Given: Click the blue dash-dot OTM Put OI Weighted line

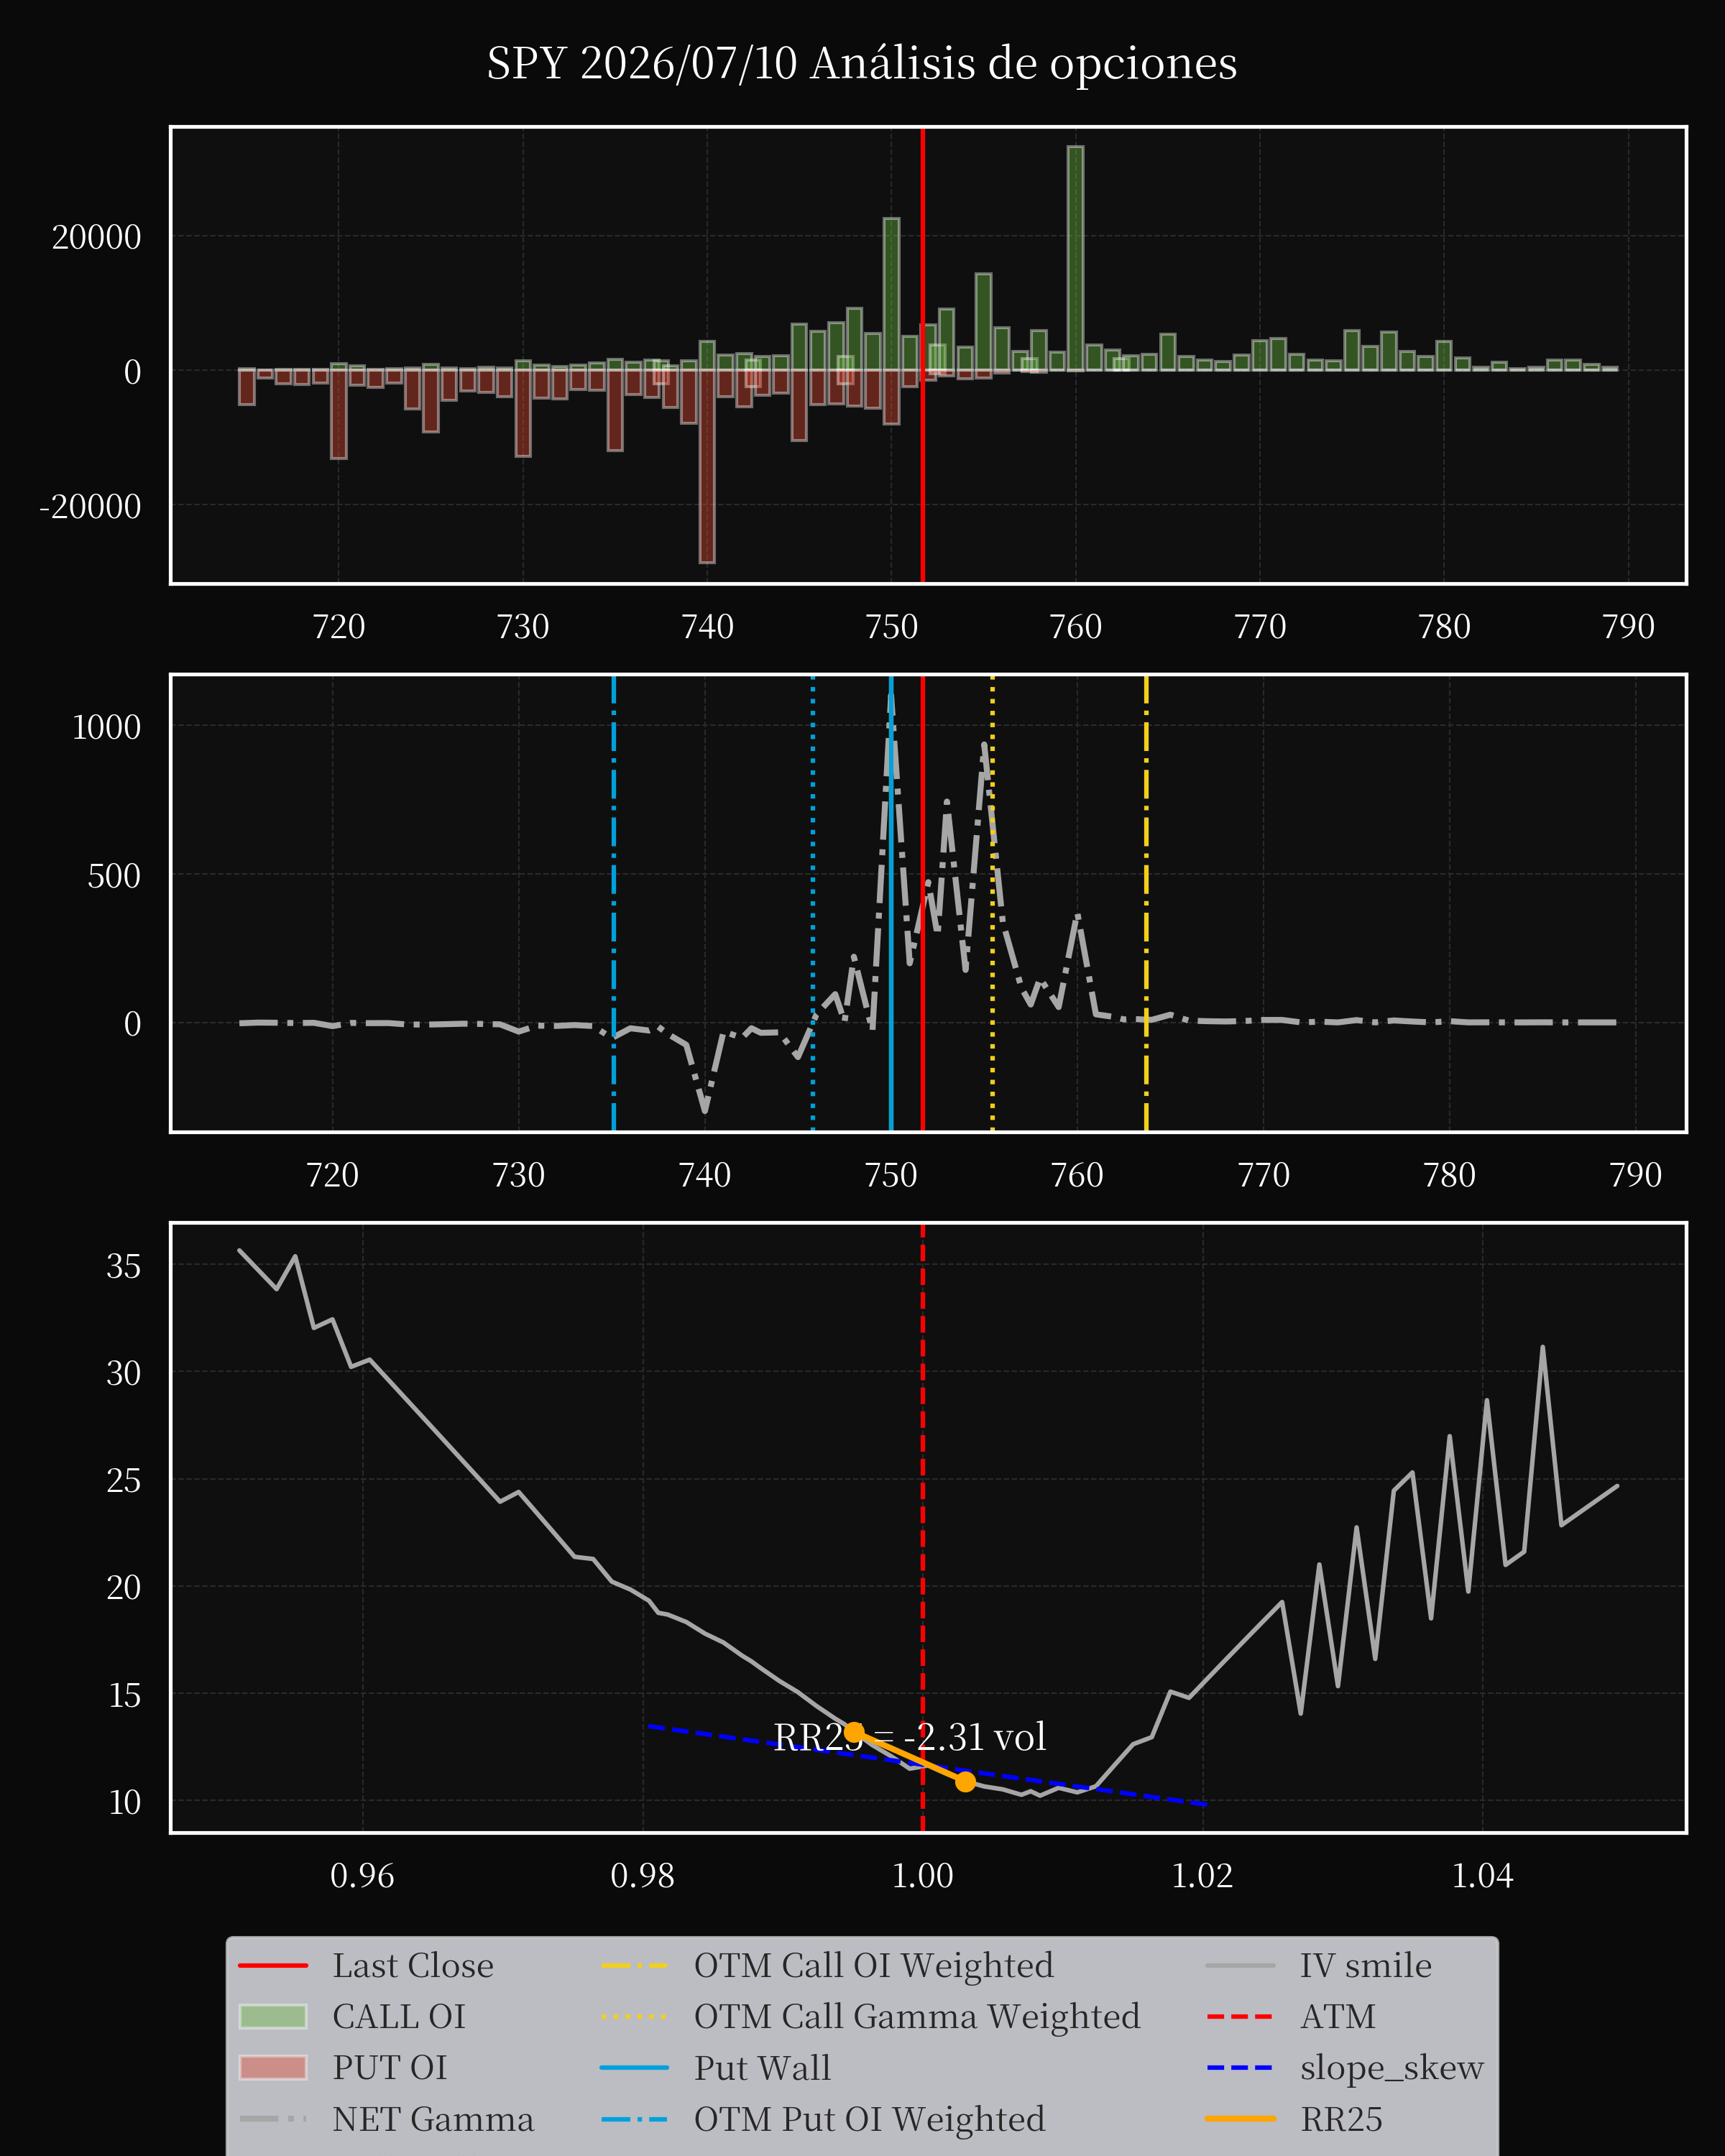Looking at the screenshot, I should 613,903.
